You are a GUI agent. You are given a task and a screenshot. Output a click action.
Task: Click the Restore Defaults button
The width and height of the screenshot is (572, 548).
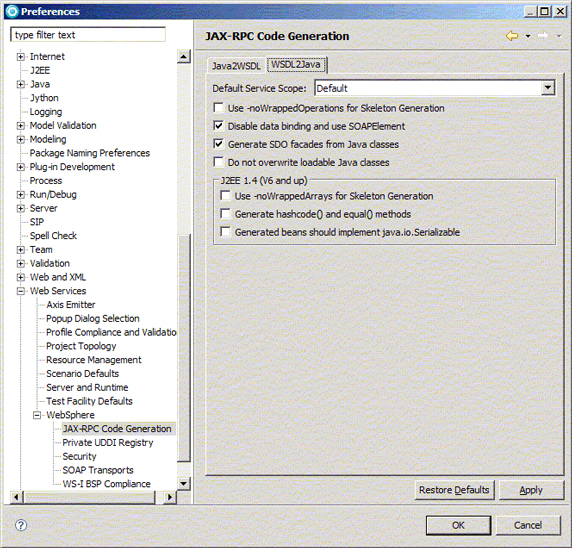coord(454,490)
